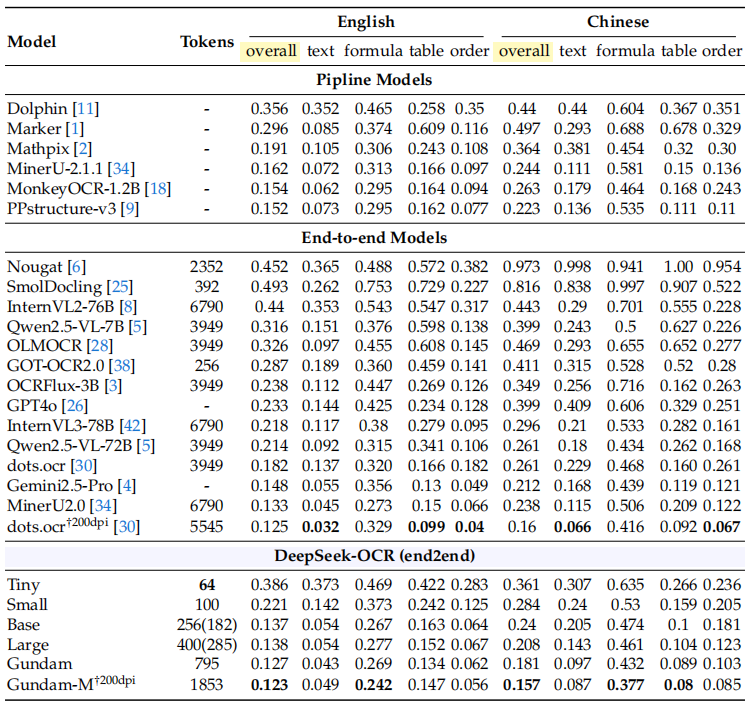Click the 'Pipline Models' section heading
Screen dimensions: 756x710
374,80
